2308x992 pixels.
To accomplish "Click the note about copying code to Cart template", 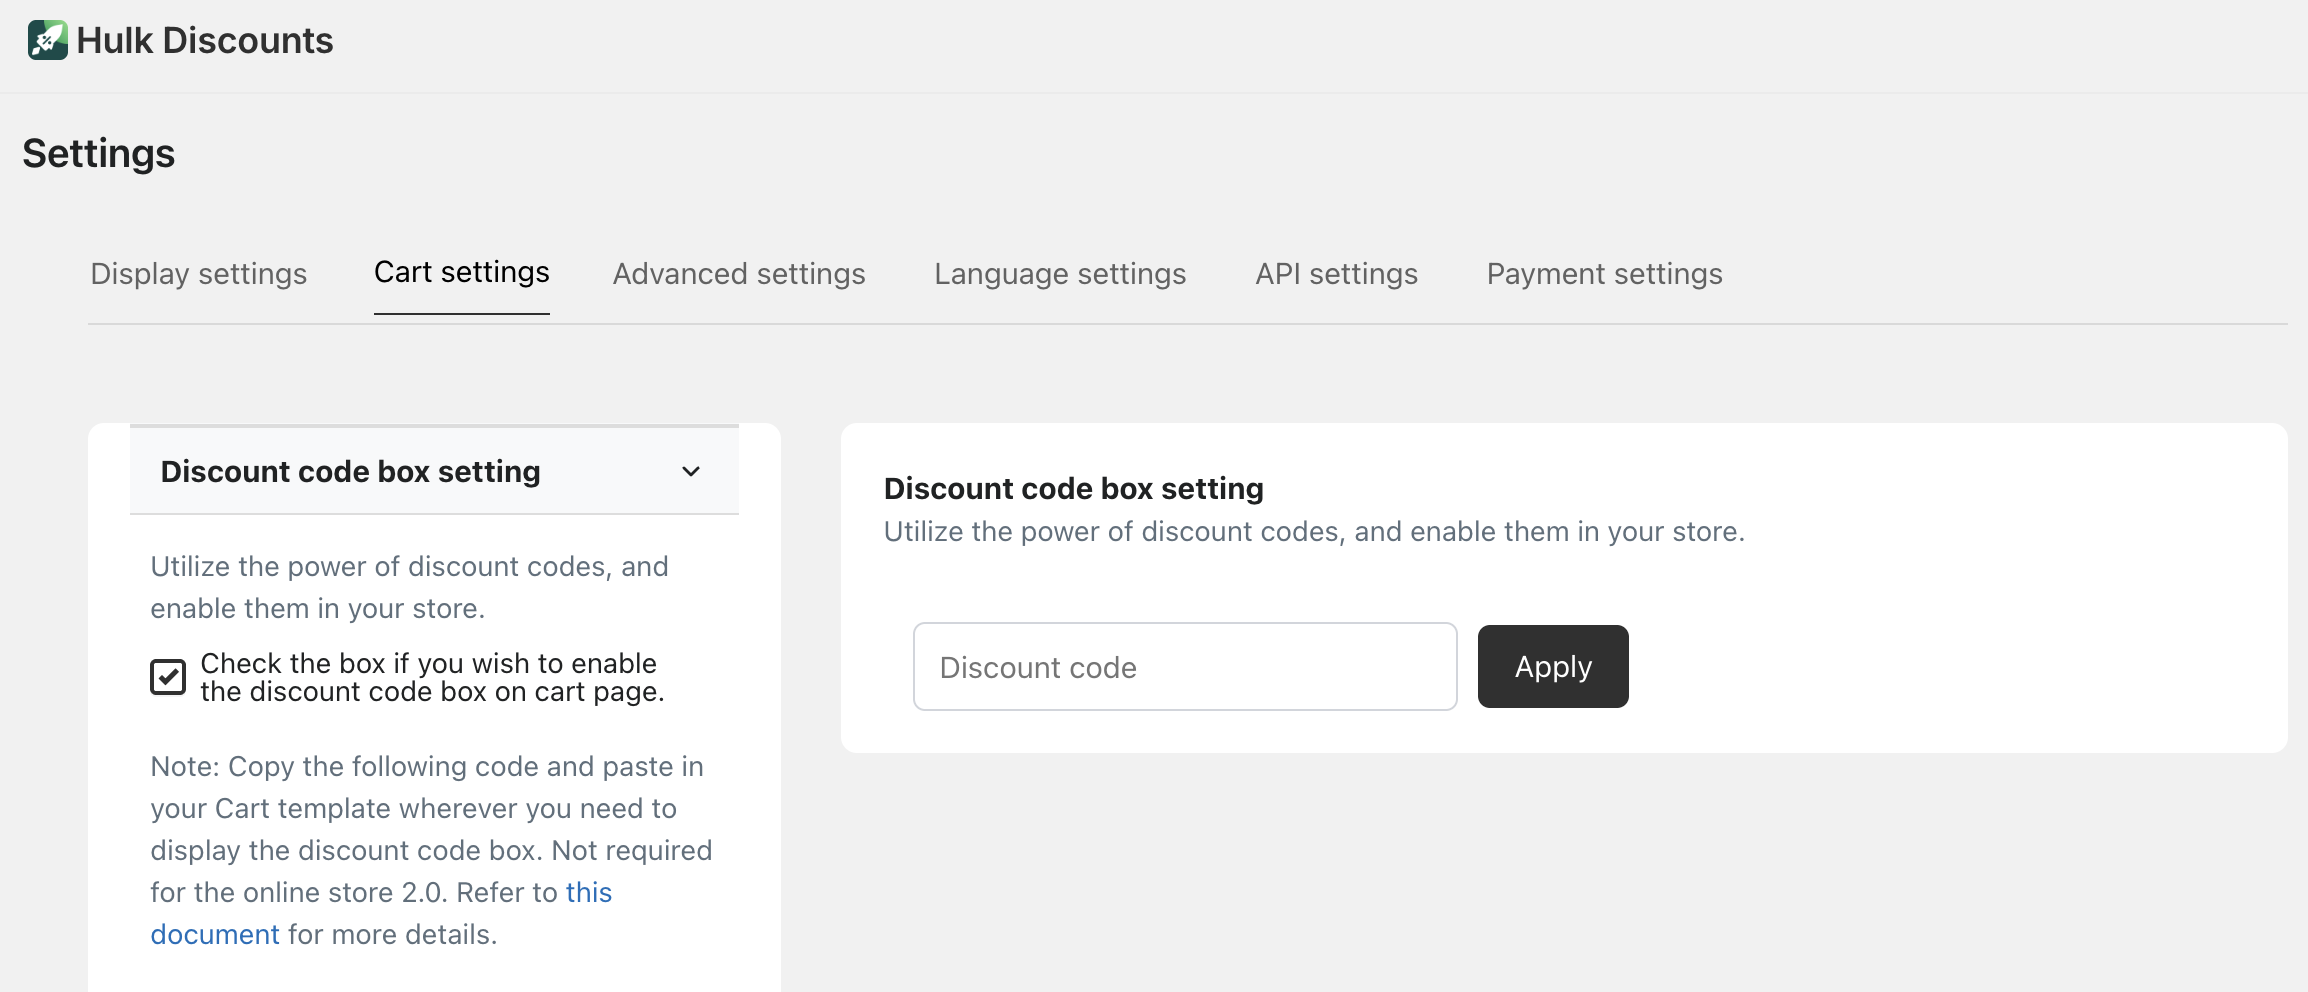I will pos(430,808).
